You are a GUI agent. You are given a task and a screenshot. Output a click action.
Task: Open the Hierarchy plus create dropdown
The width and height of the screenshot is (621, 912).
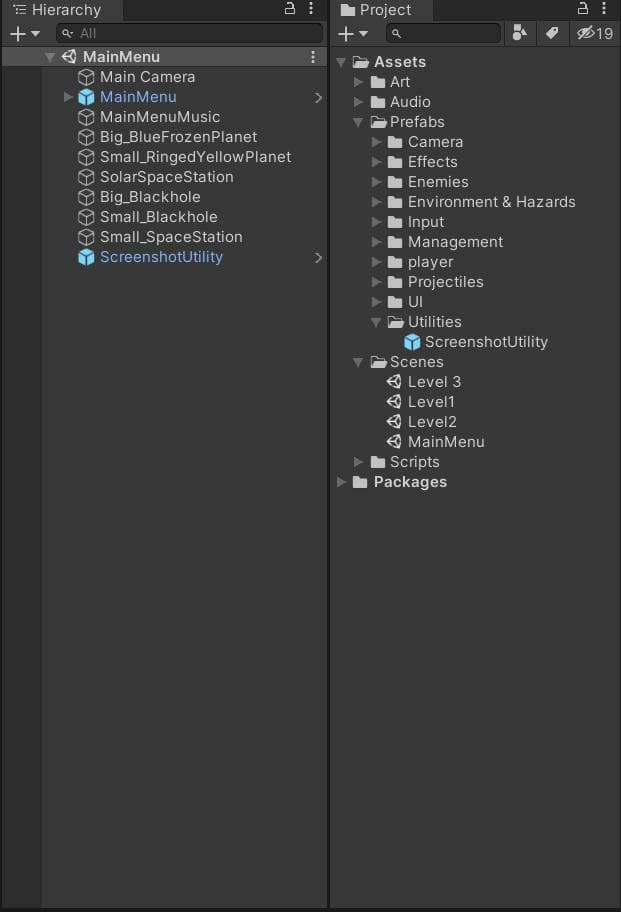pos(25,34)
